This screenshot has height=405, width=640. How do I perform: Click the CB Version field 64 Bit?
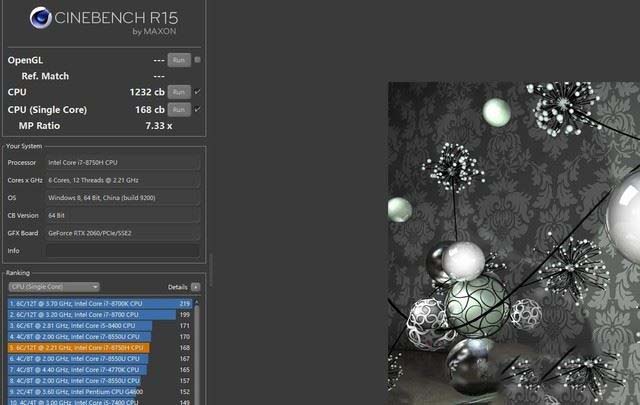(x=123, y=215)
